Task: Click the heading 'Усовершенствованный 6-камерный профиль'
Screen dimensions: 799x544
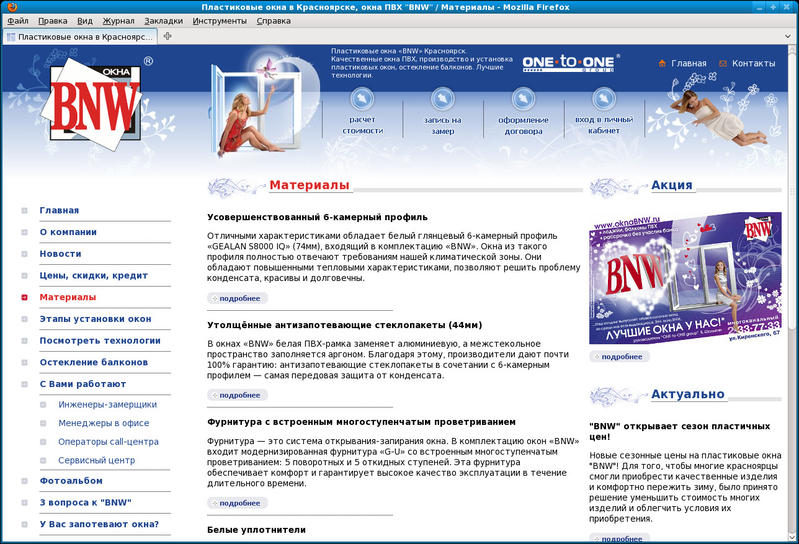Action: [317, 217]
